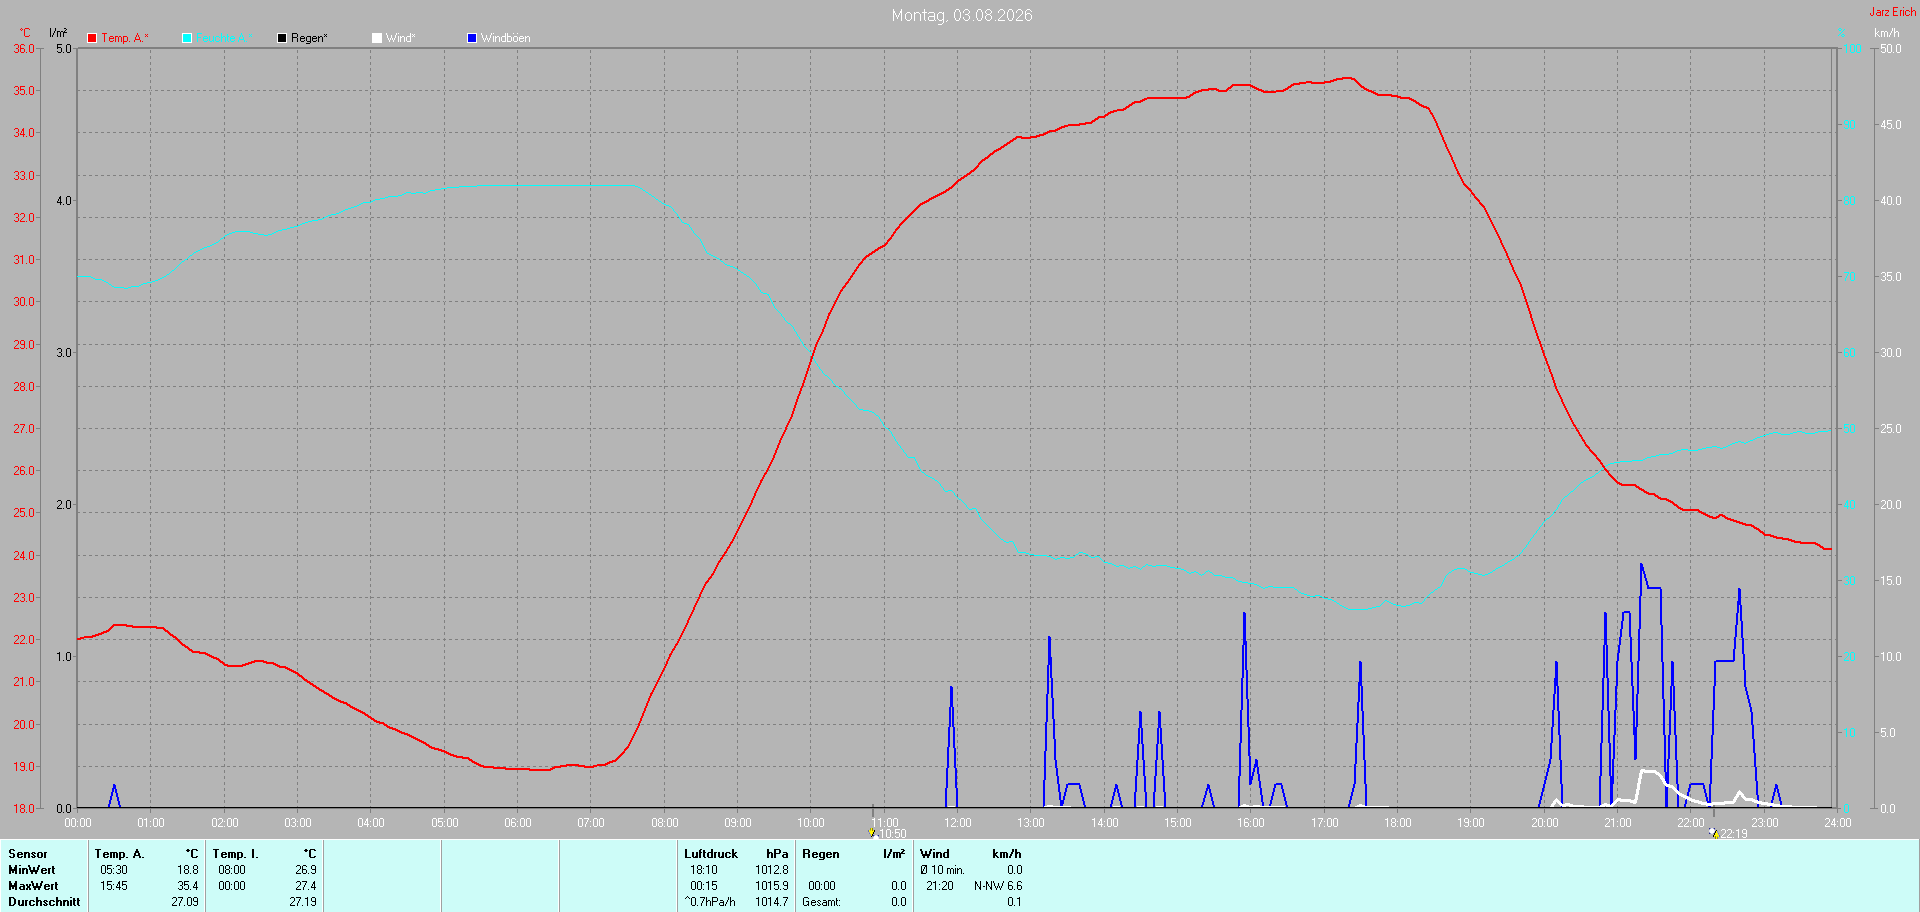Click the 'MaxWert' row label
1920x912 pixels.
(x=33, y=886)
